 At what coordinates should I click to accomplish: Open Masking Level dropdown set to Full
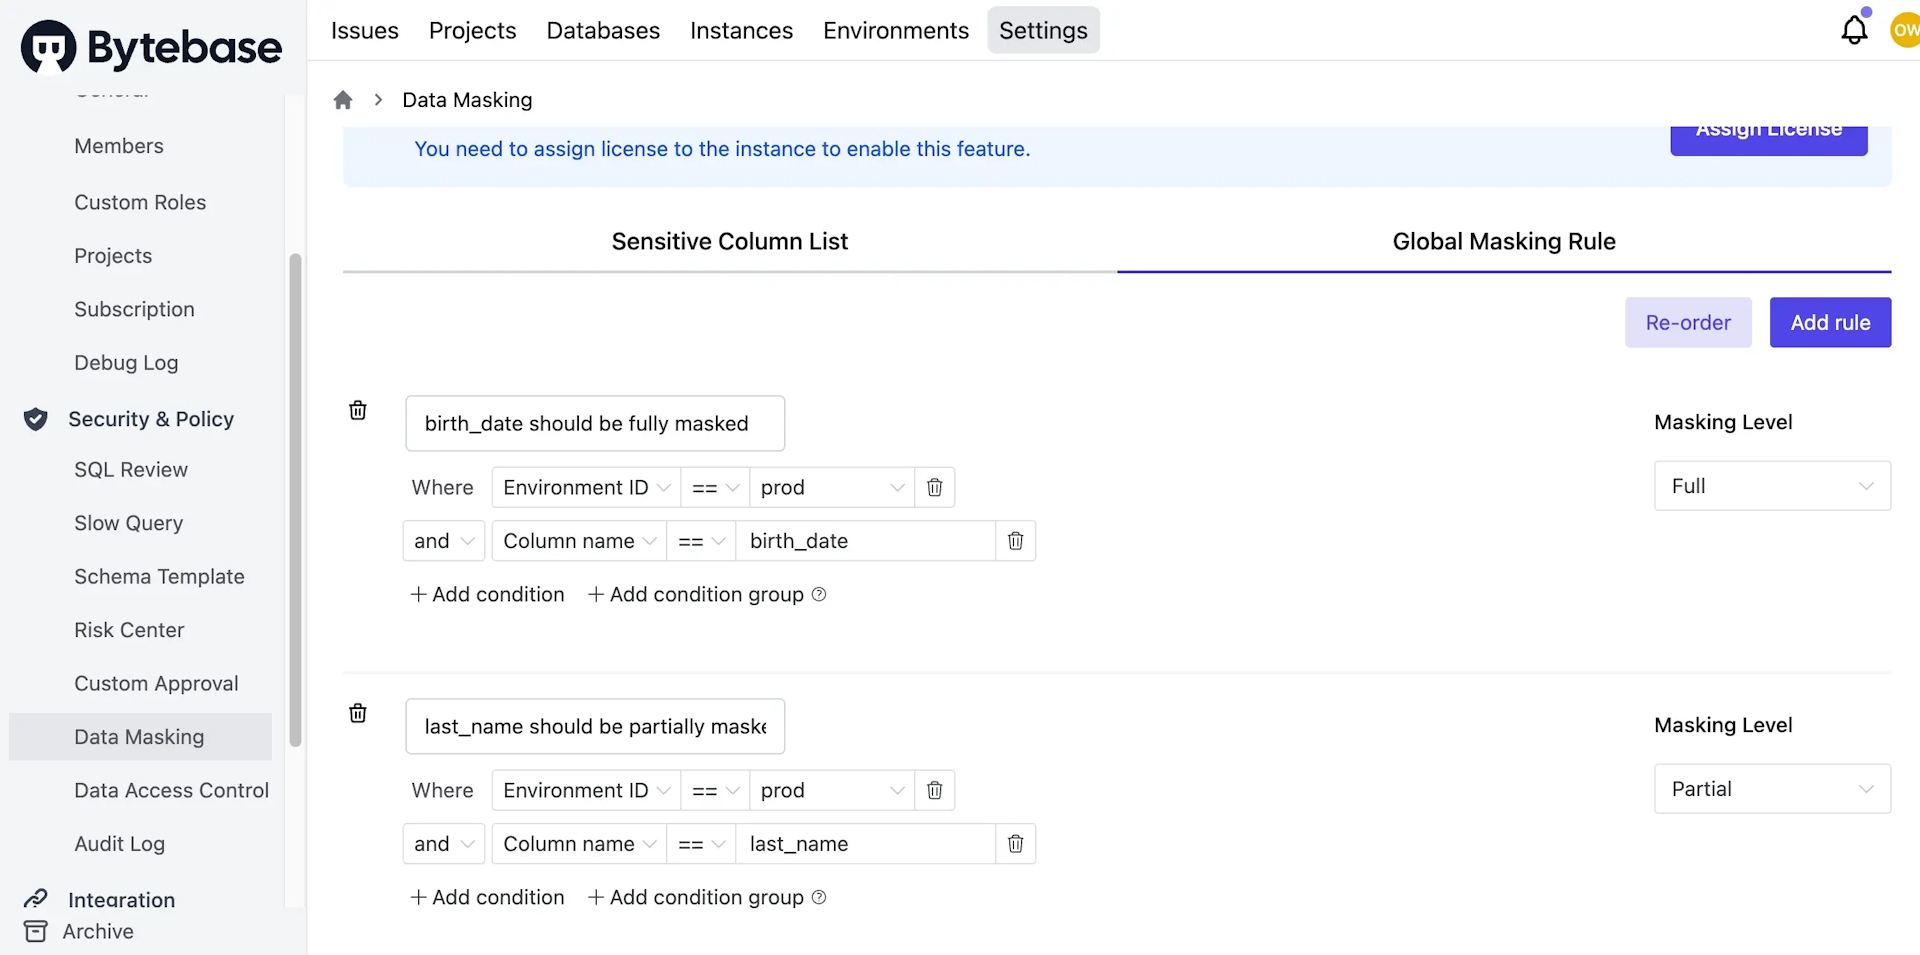(1772, 486)
